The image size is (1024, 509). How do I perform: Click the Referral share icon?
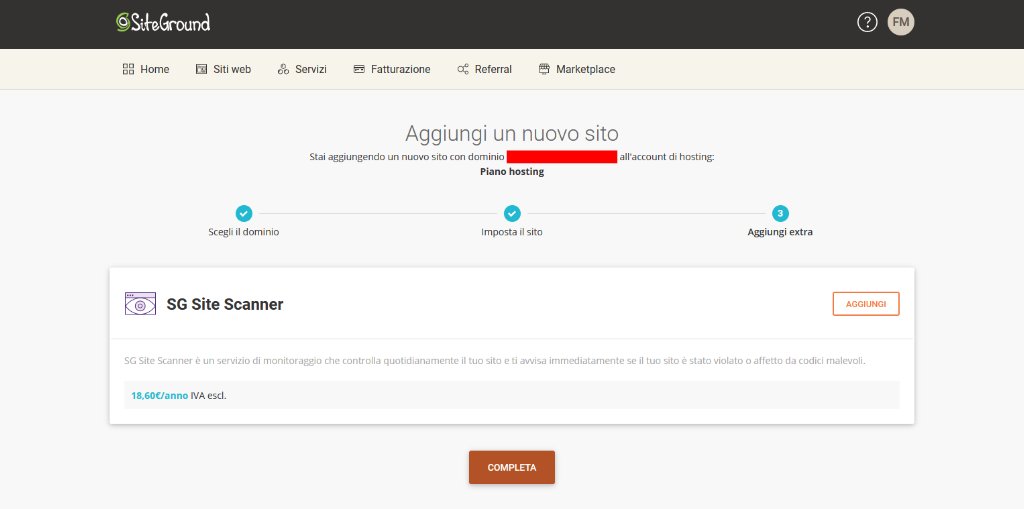coord(463,69)
